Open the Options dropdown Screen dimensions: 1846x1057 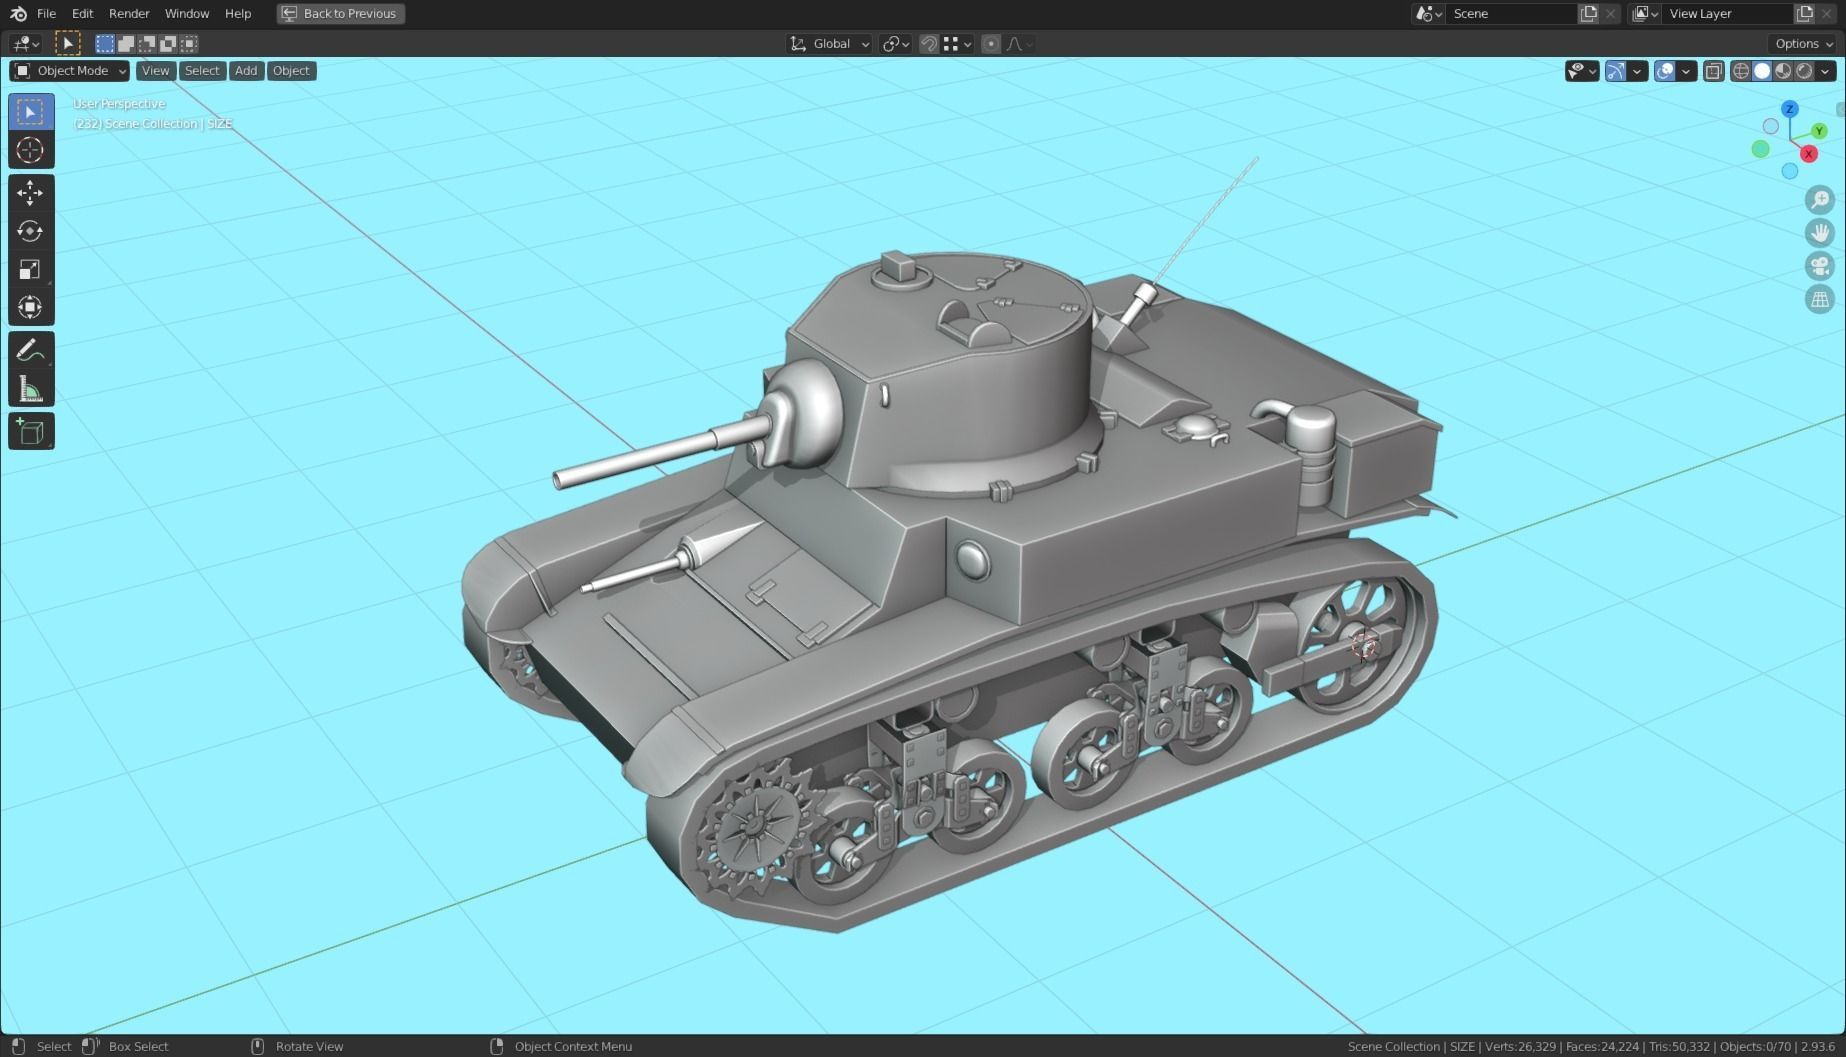point(1804,44)
